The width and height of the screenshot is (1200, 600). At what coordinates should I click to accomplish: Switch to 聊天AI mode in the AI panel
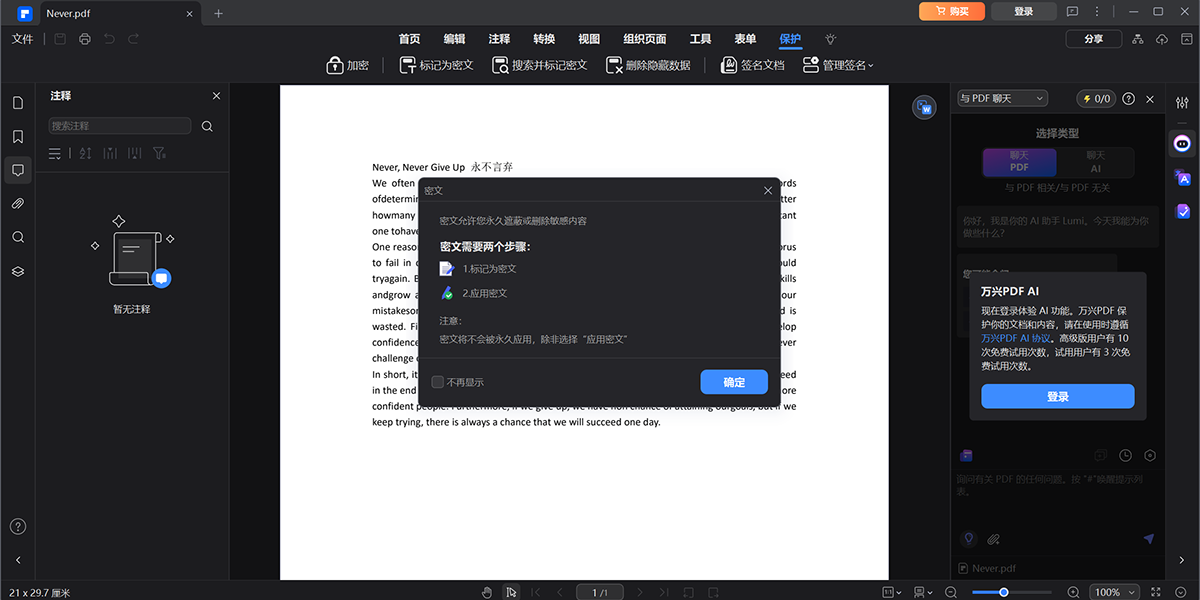[1097, 162]
